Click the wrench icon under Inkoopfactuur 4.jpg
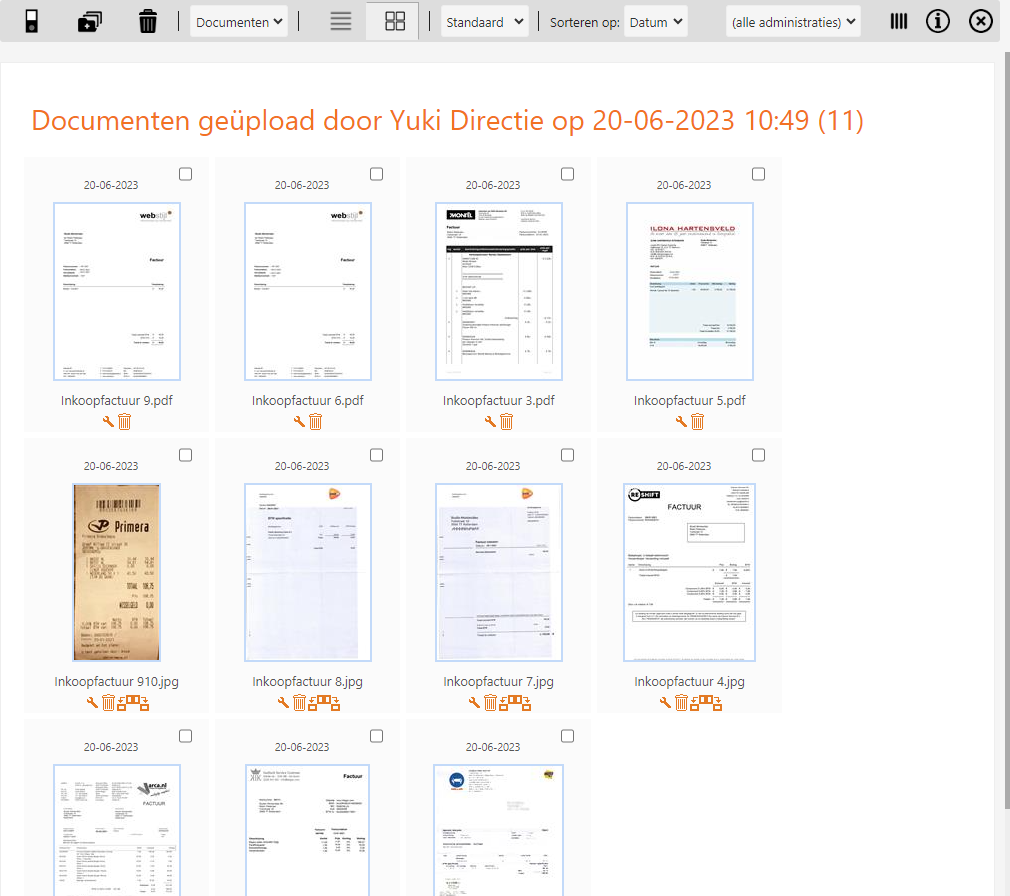 coord(666,703)
